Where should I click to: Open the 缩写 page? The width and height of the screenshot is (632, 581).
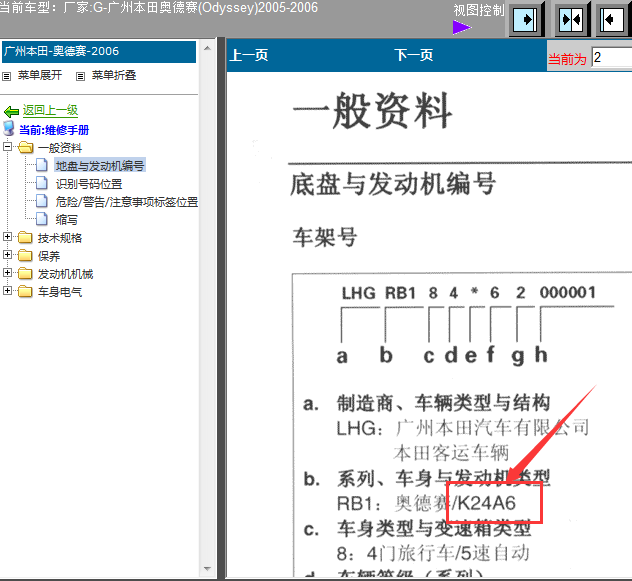point(67,220)
